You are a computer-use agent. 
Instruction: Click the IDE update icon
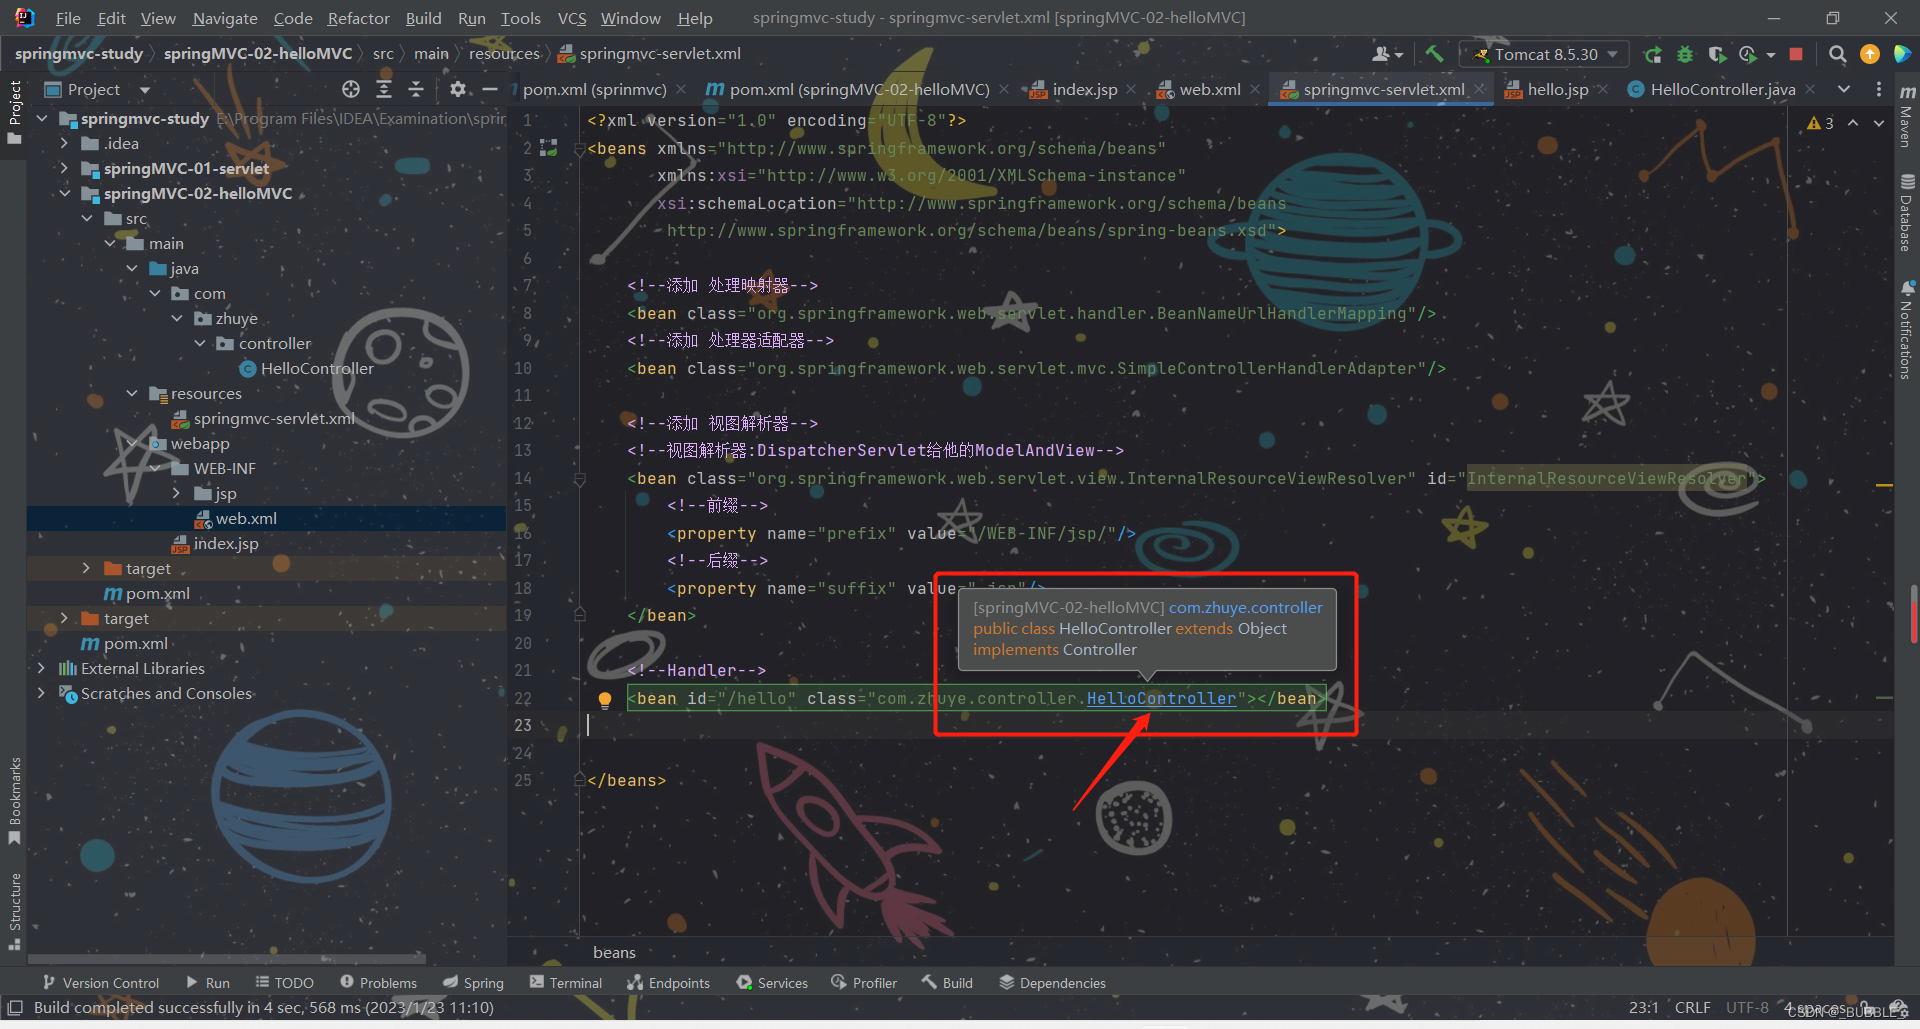1869,54
